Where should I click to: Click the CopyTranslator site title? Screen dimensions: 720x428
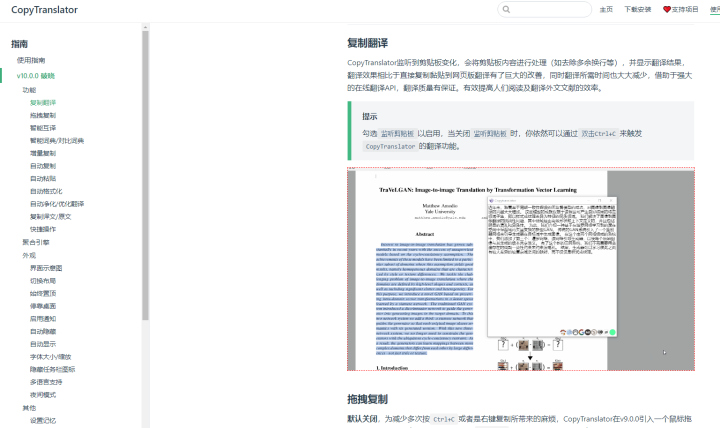click(x=45, y=10)
